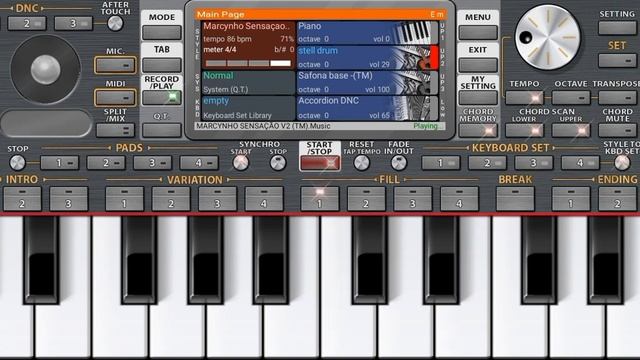Turn the AFTER TOUCH knob
Image resolution: width=640 pixels, height=360 pixels.
tap(115, 23)
